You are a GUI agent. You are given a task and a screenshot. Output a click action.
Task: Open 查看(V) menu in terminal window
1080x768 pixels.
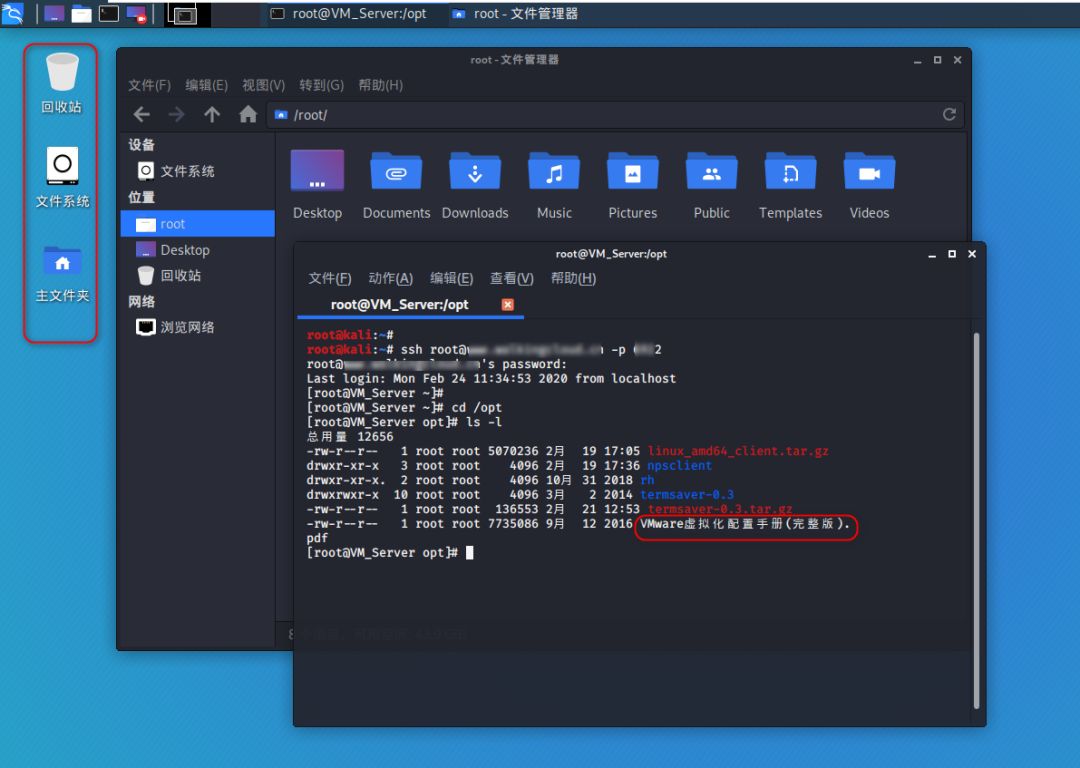512,278
